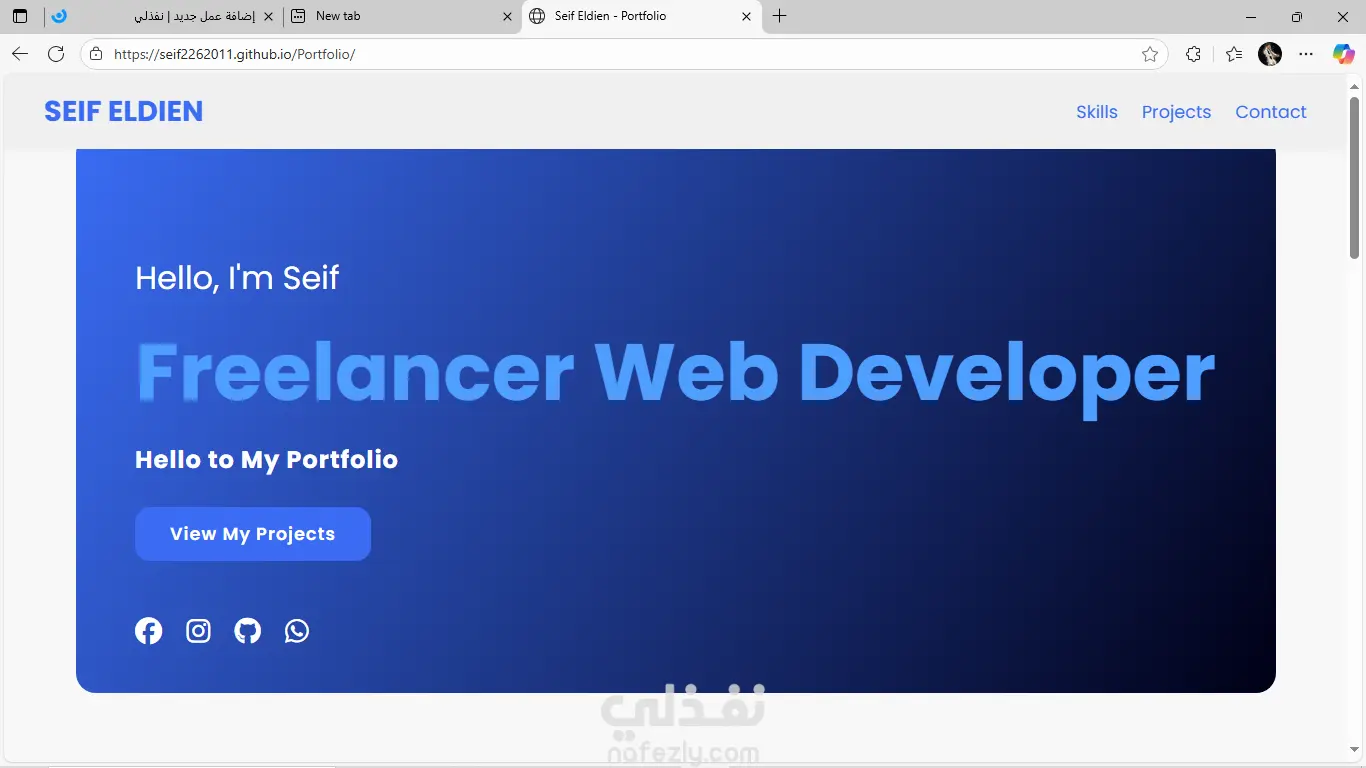Viewport: 1366px width, 768px height.
Task: Click the scrollbar down arrow
Action: tap(1355, 751)
